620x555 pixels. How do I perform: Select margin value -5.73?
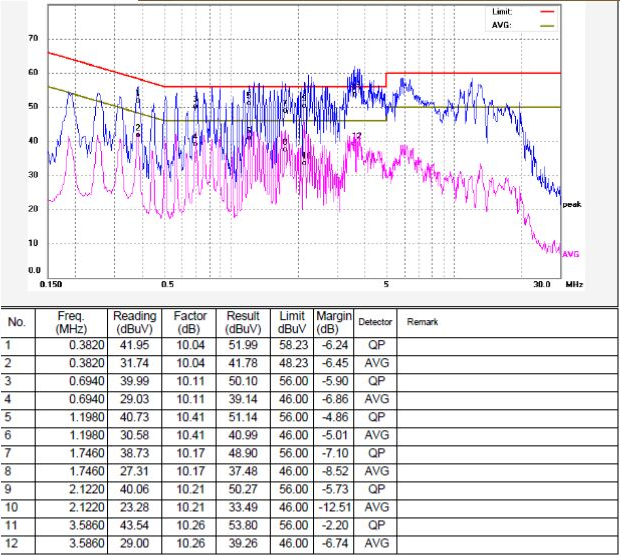click(335, 489)
